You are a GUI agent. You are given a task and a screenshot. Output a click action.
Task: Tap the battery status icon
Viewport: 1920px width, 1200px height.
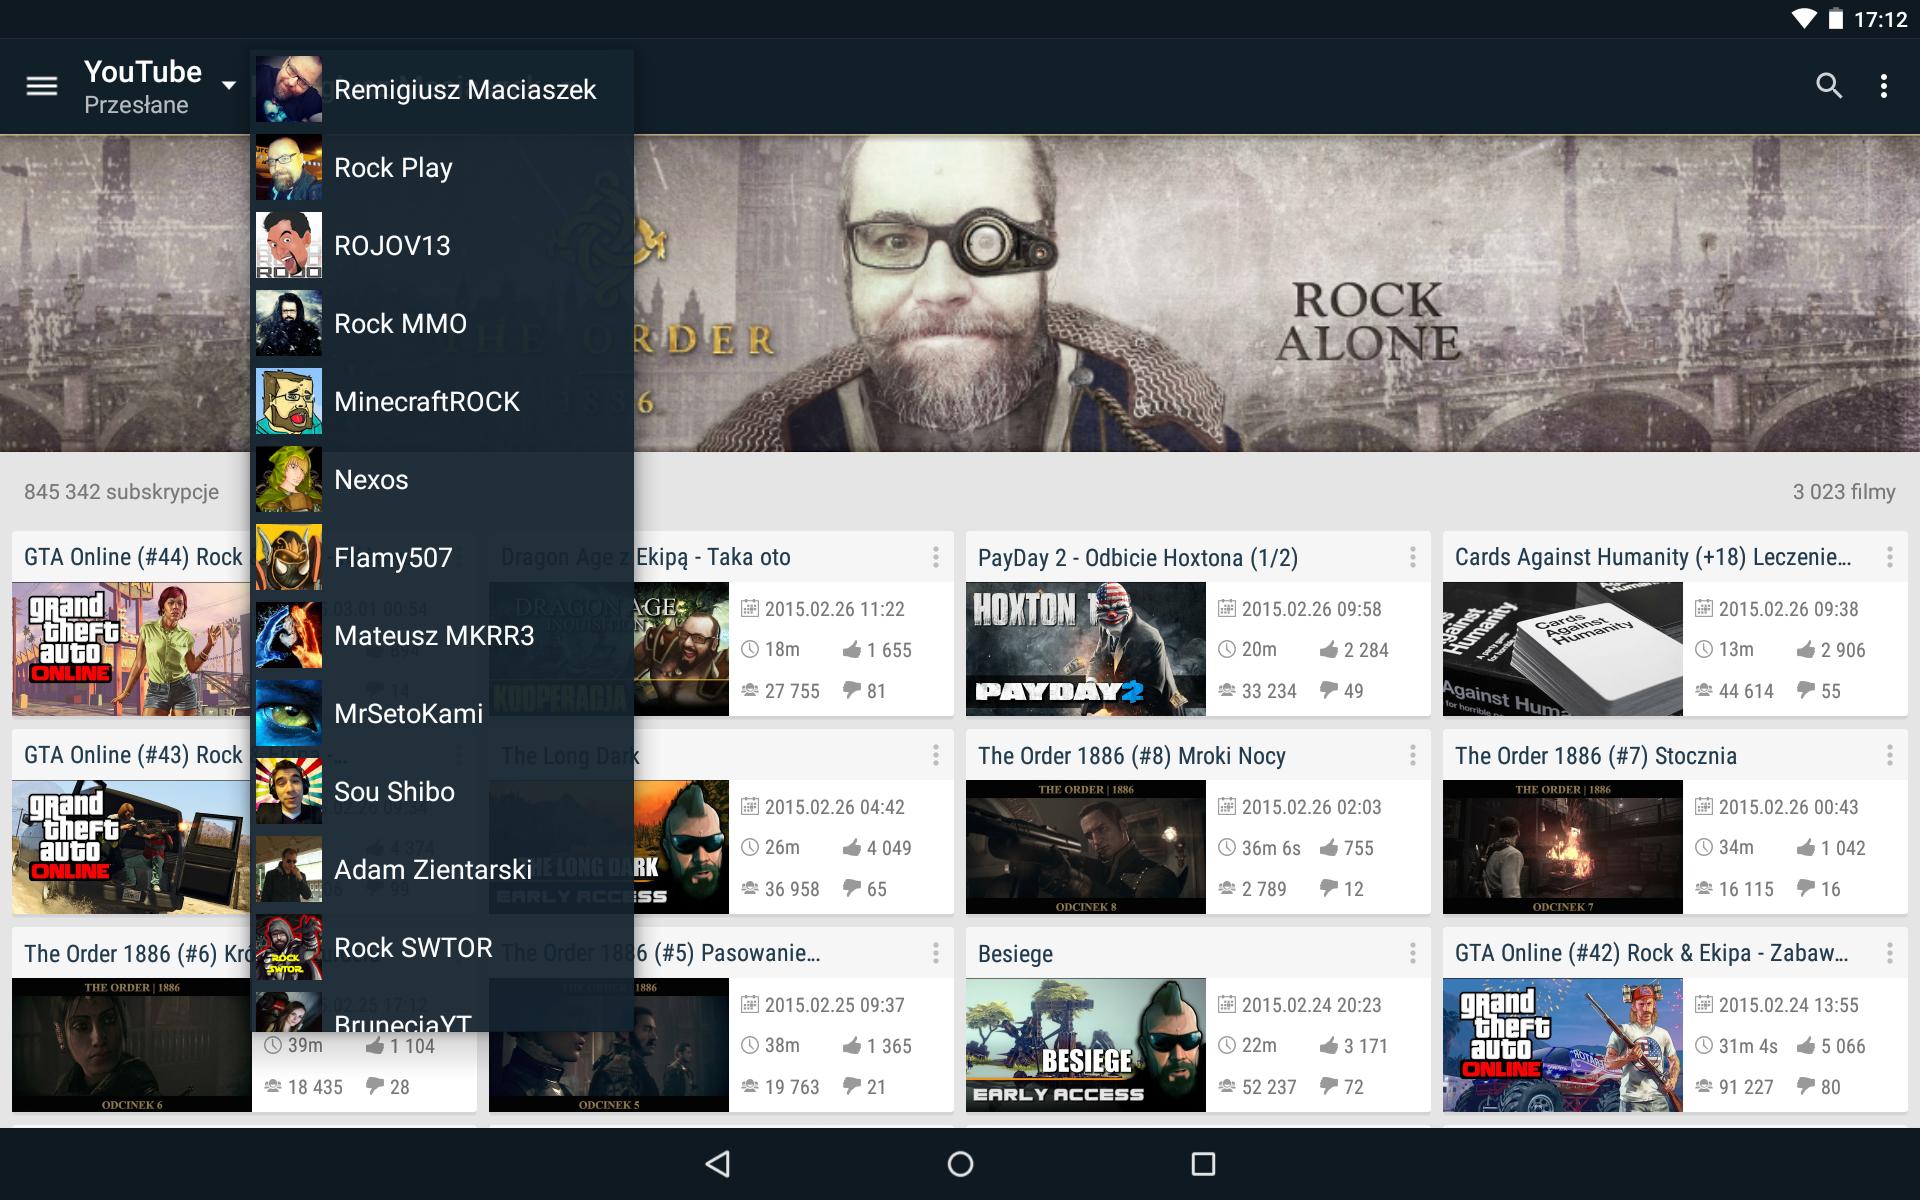point(1836,19)
